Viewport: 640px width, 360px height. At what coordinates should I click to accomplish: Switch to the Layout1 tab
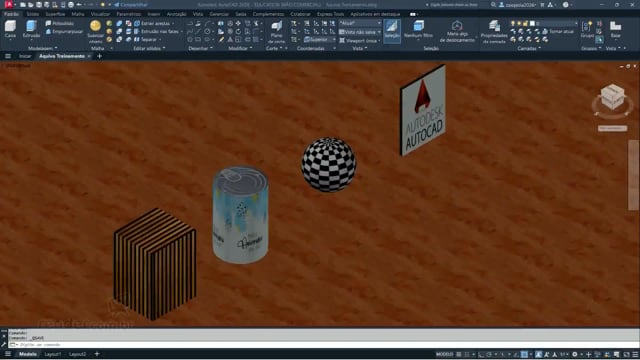(x=53, y=354)
